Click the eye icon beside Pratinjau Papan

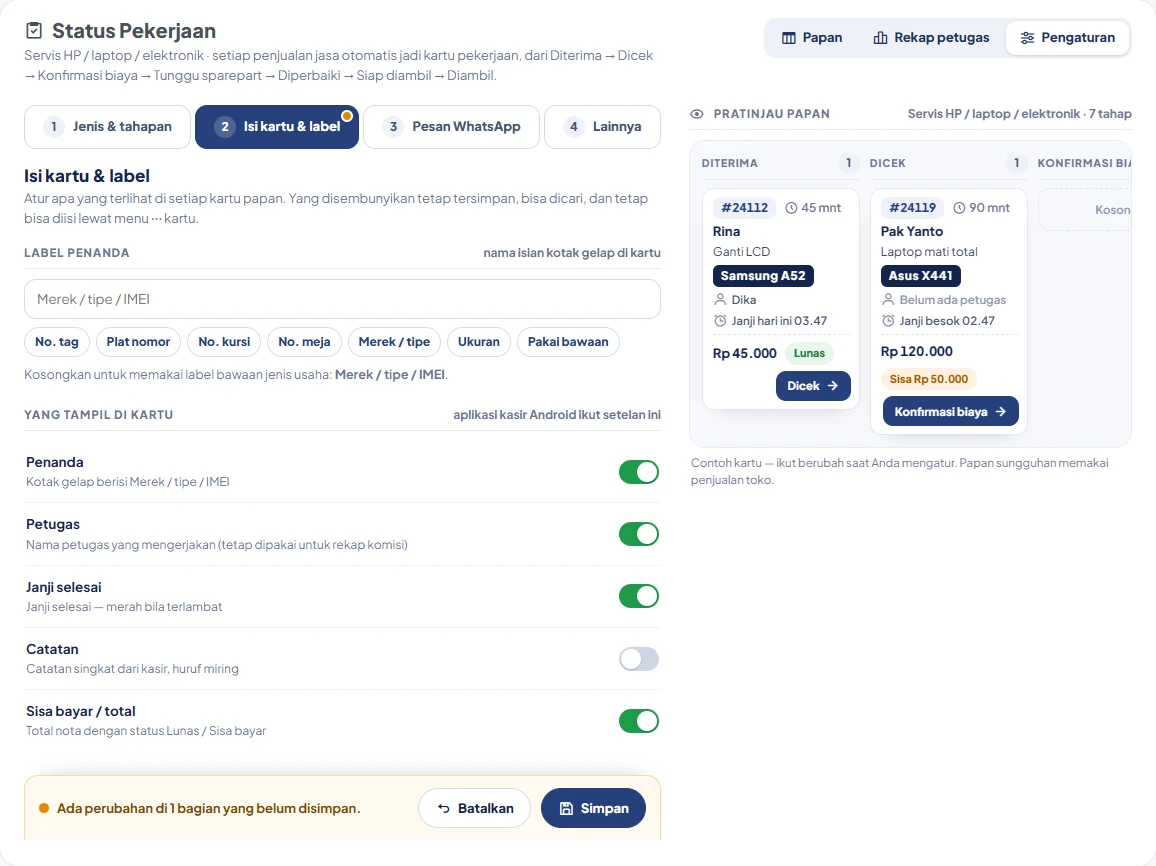click(697, 114)
